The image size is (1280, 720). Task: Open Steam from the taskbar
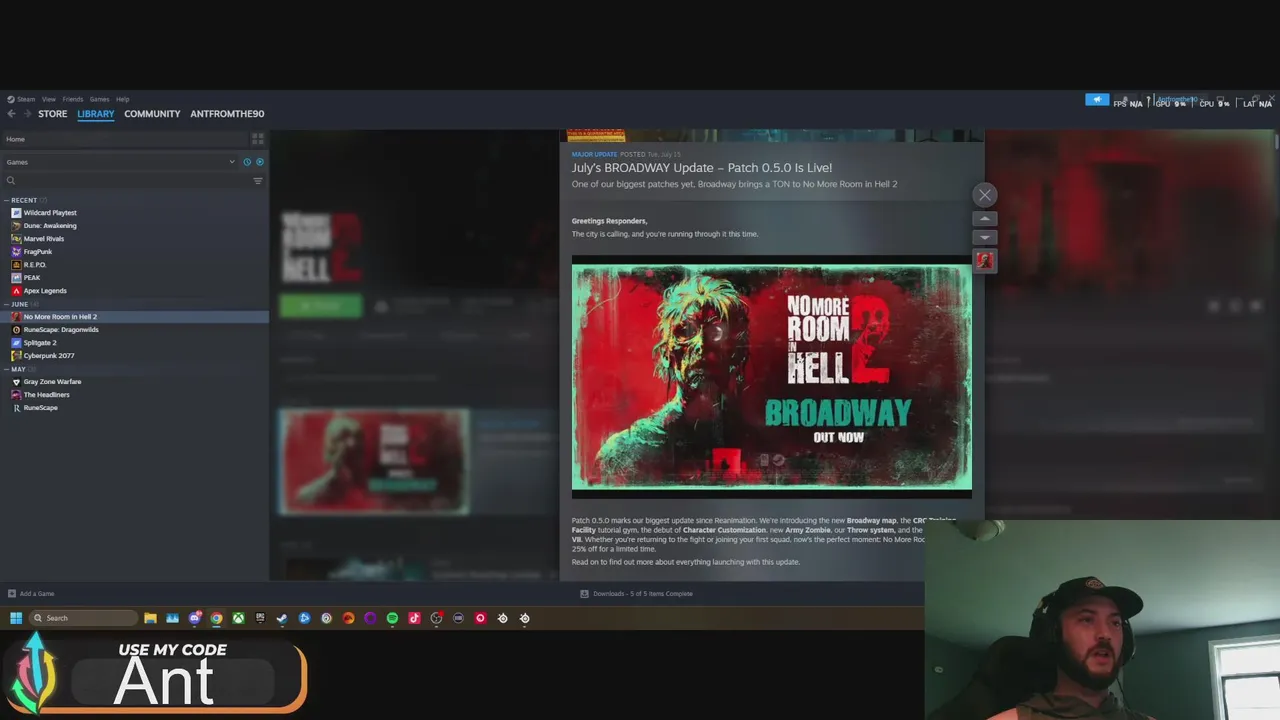click(282, 618)
